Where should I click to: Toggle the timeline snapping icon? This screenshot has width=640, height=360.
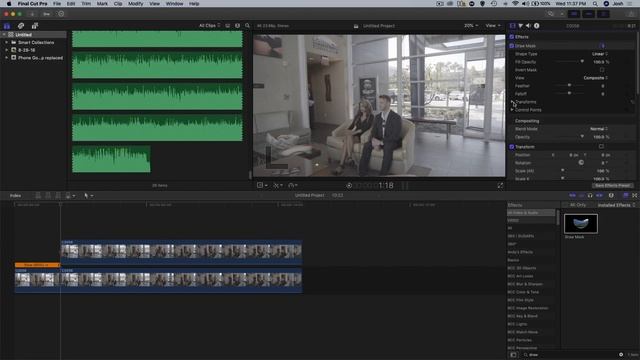pos(599,196)
